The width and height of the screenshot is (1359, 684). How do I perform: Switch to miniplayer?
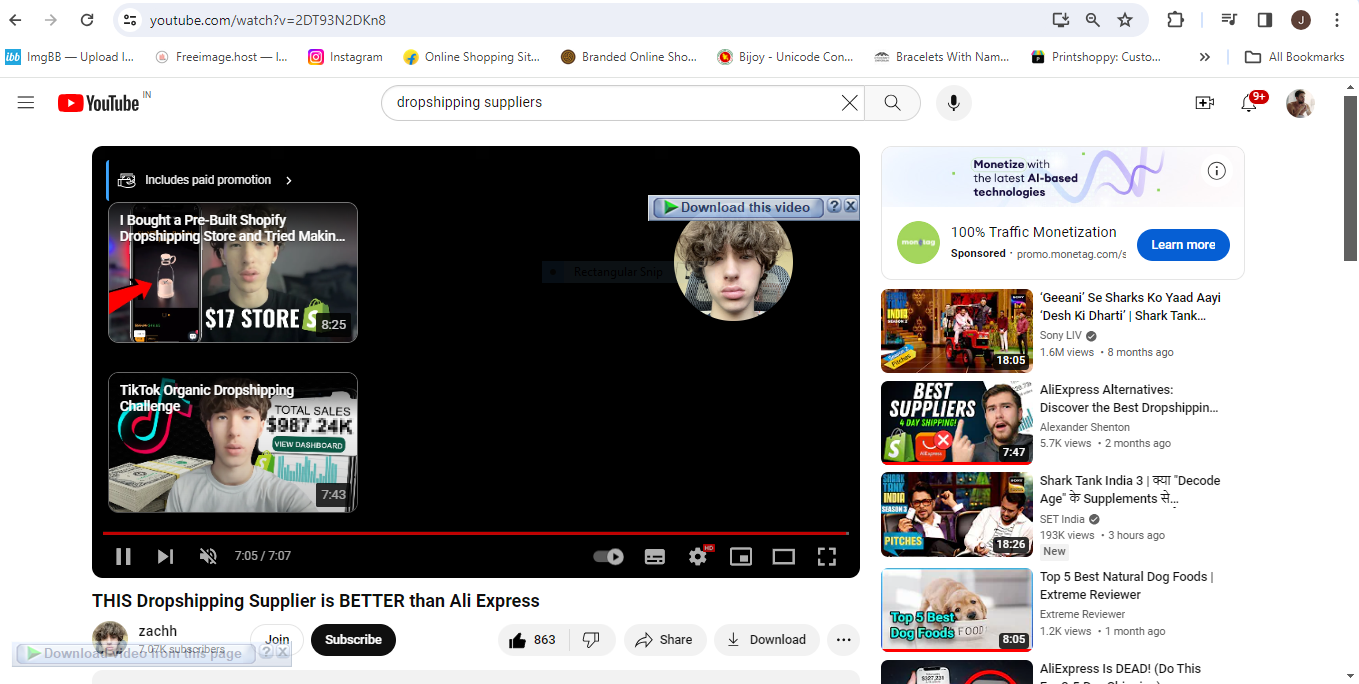click(x=741, y=557)
